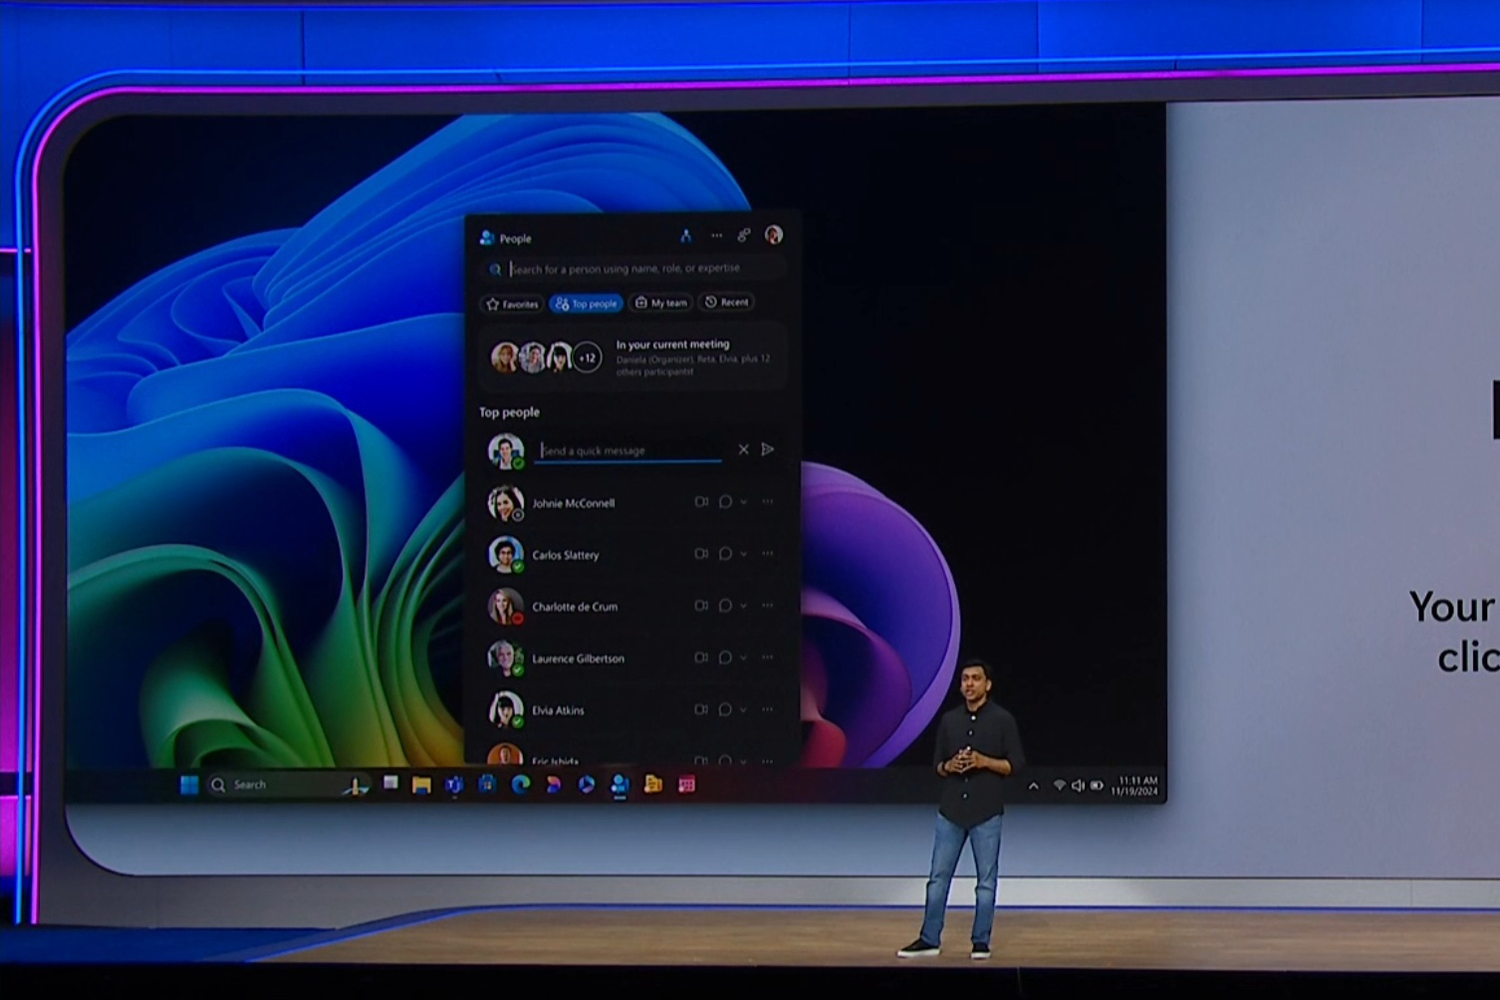
Task: Open Johnie McConnell's profile picture
Action: click(506, 503)
